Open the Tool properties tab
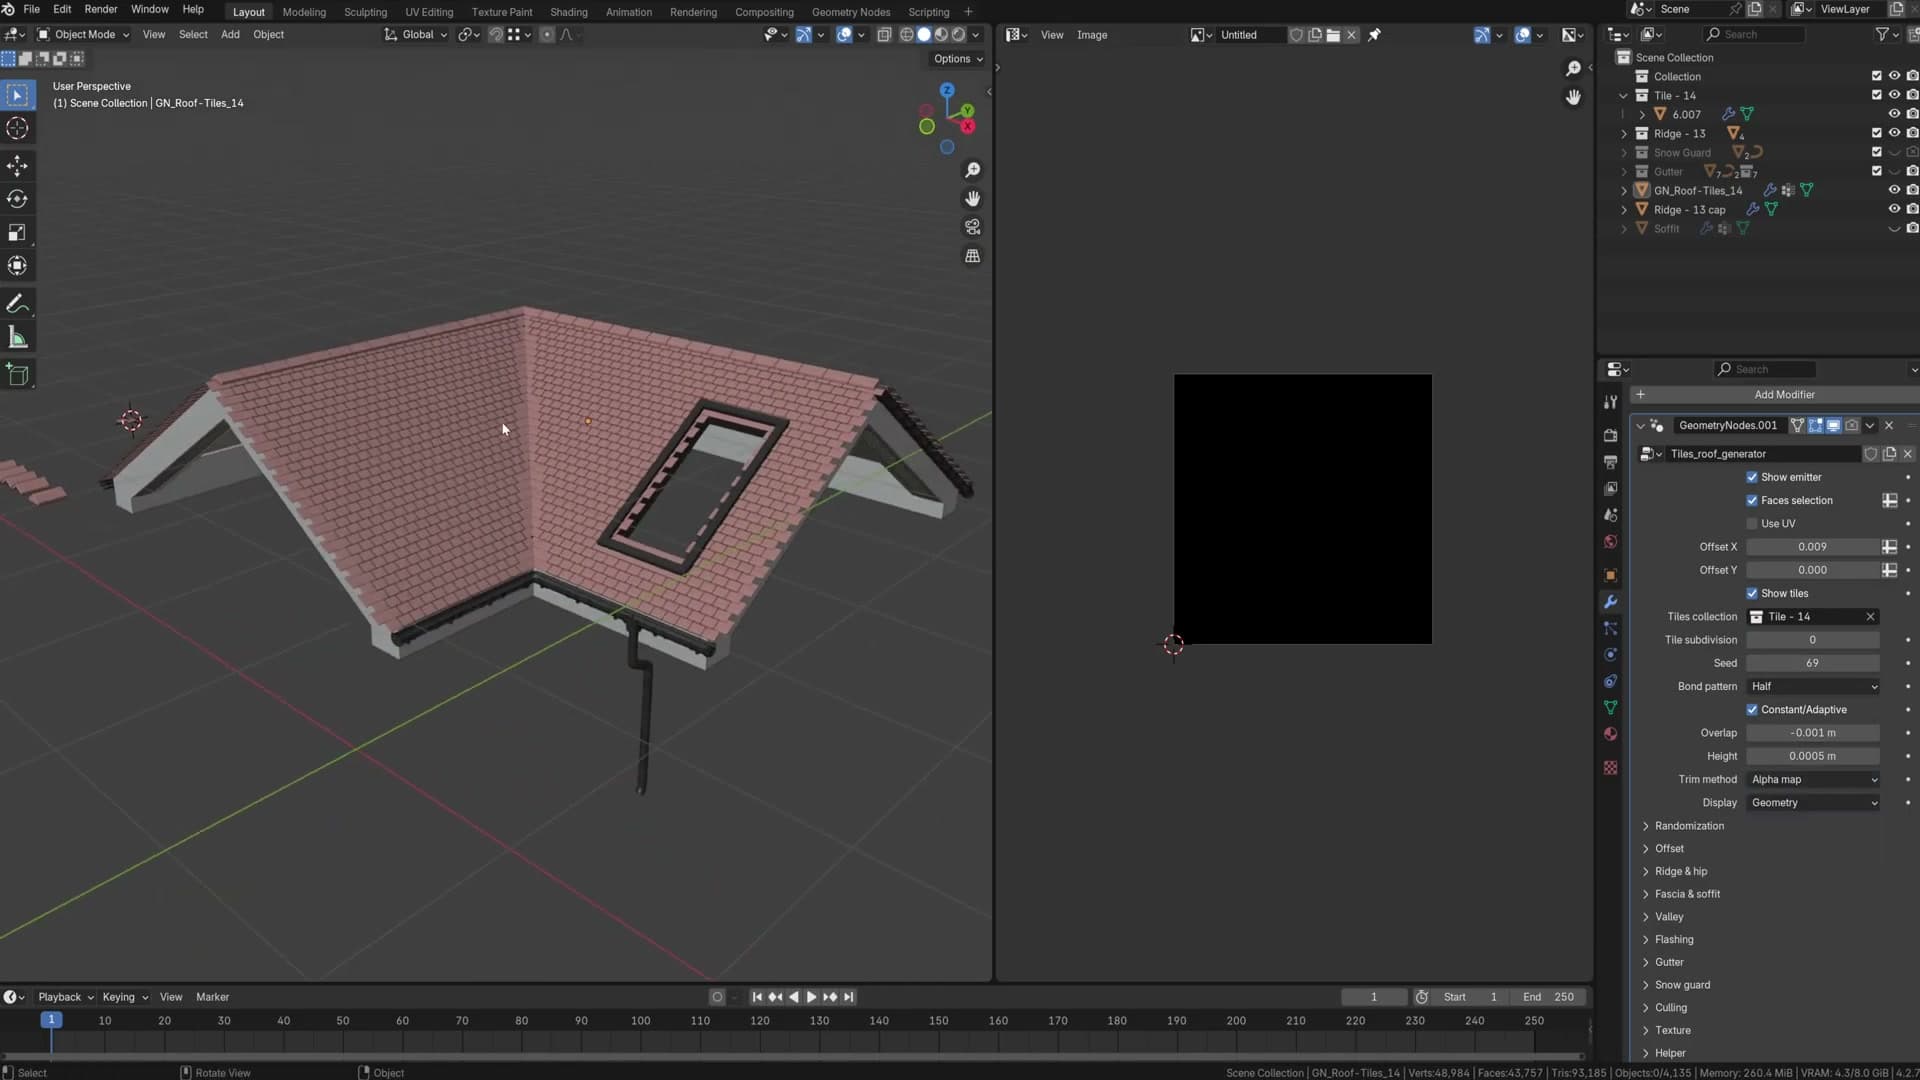 [1610, 402]
